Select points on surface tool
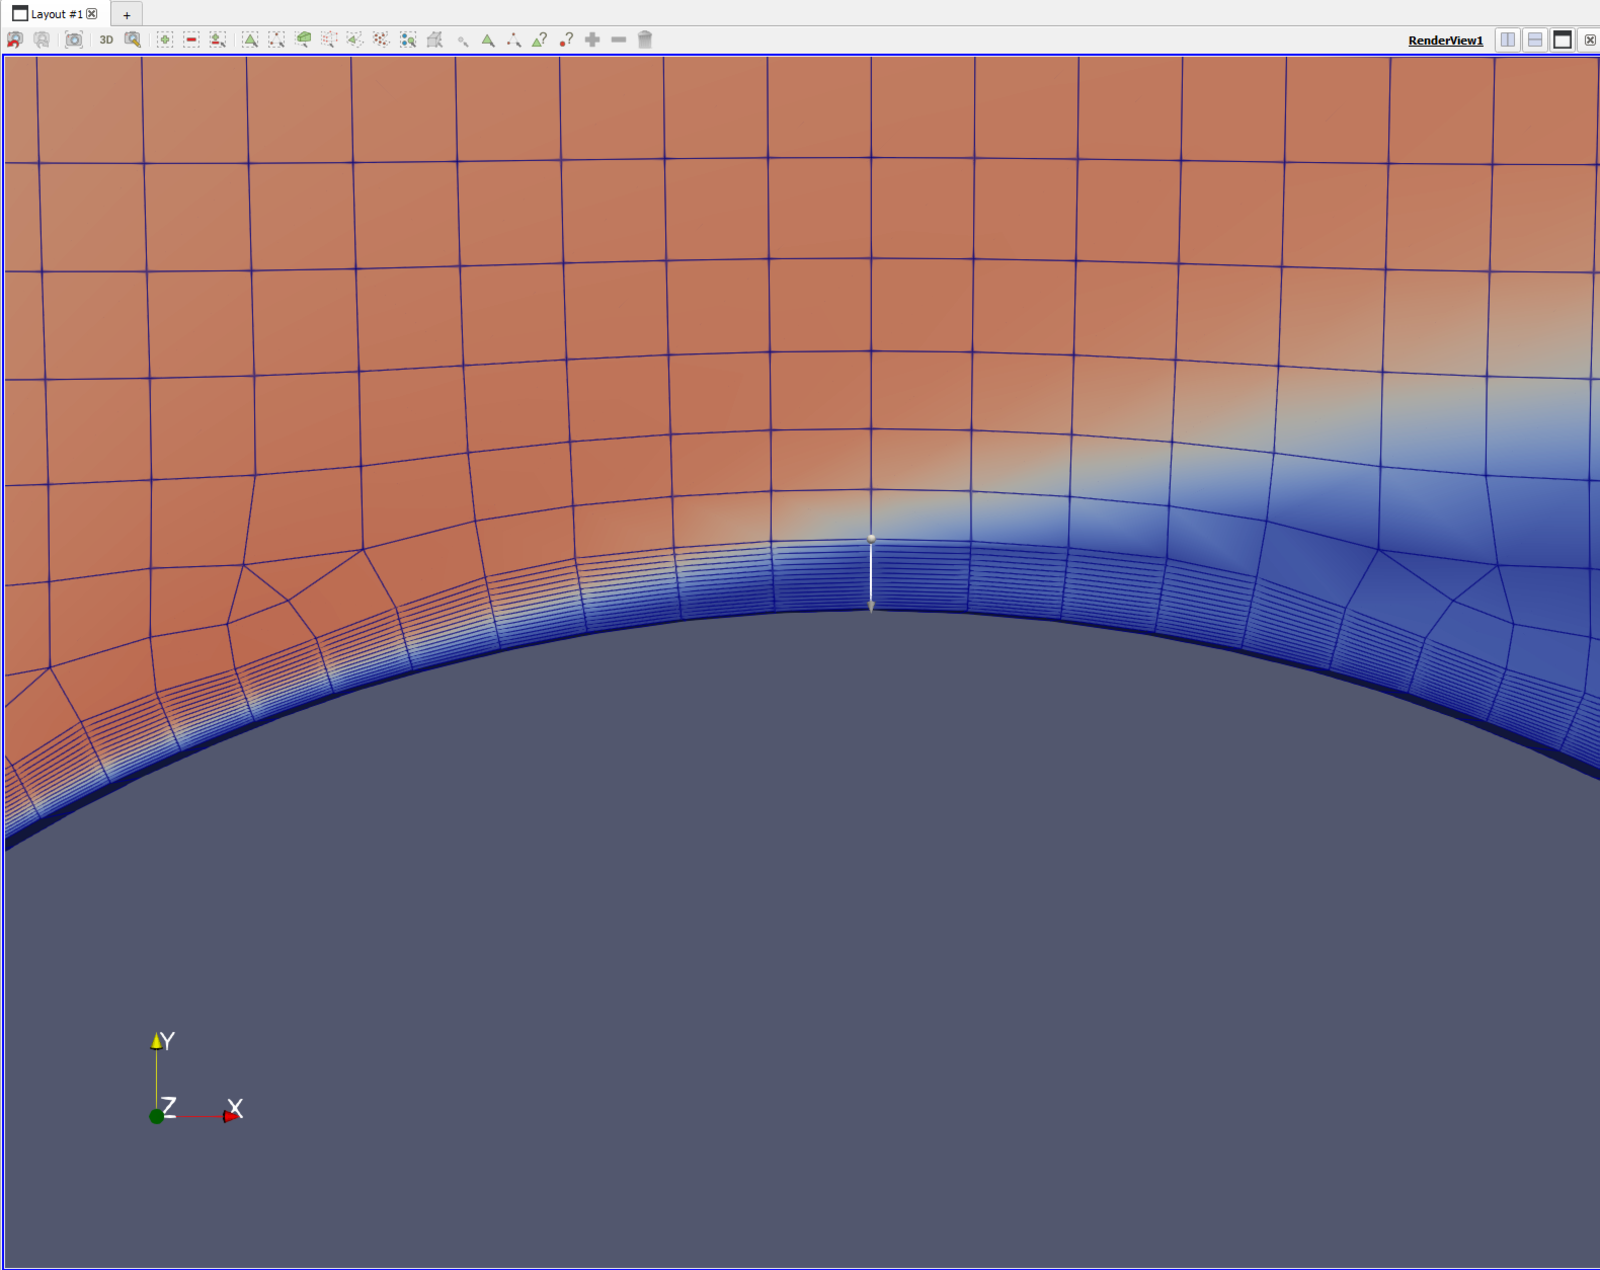This screenshot has height=1270, width=1600. click(276, 40)
